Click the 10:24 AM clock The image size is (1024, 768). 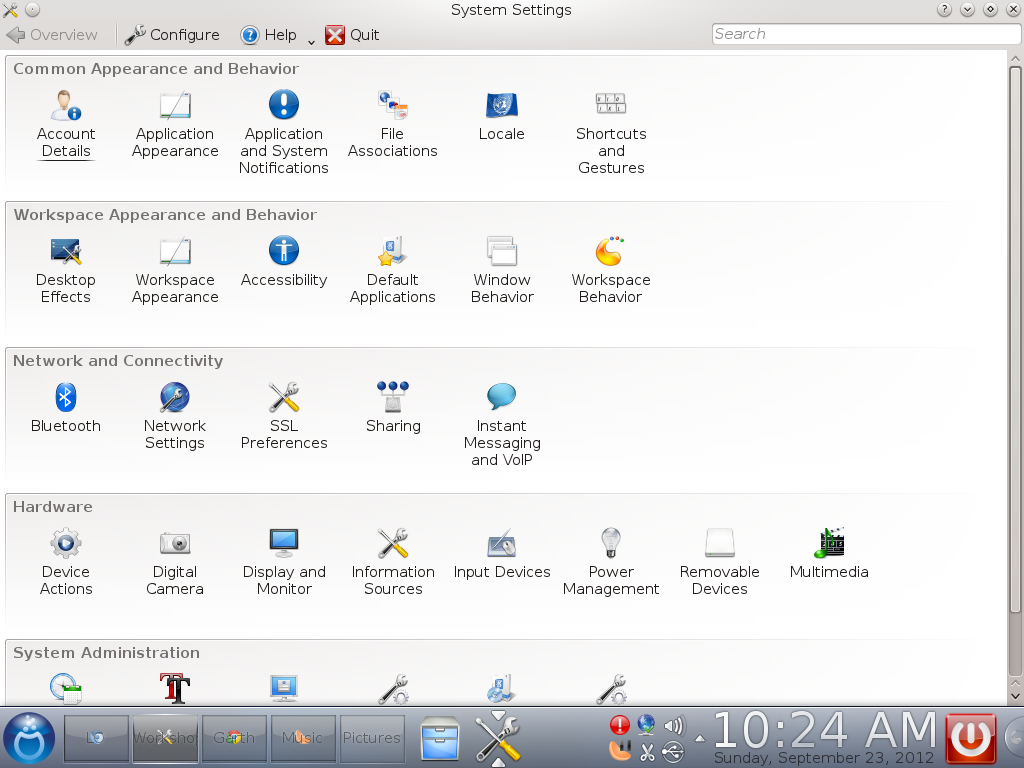point(825,729)
